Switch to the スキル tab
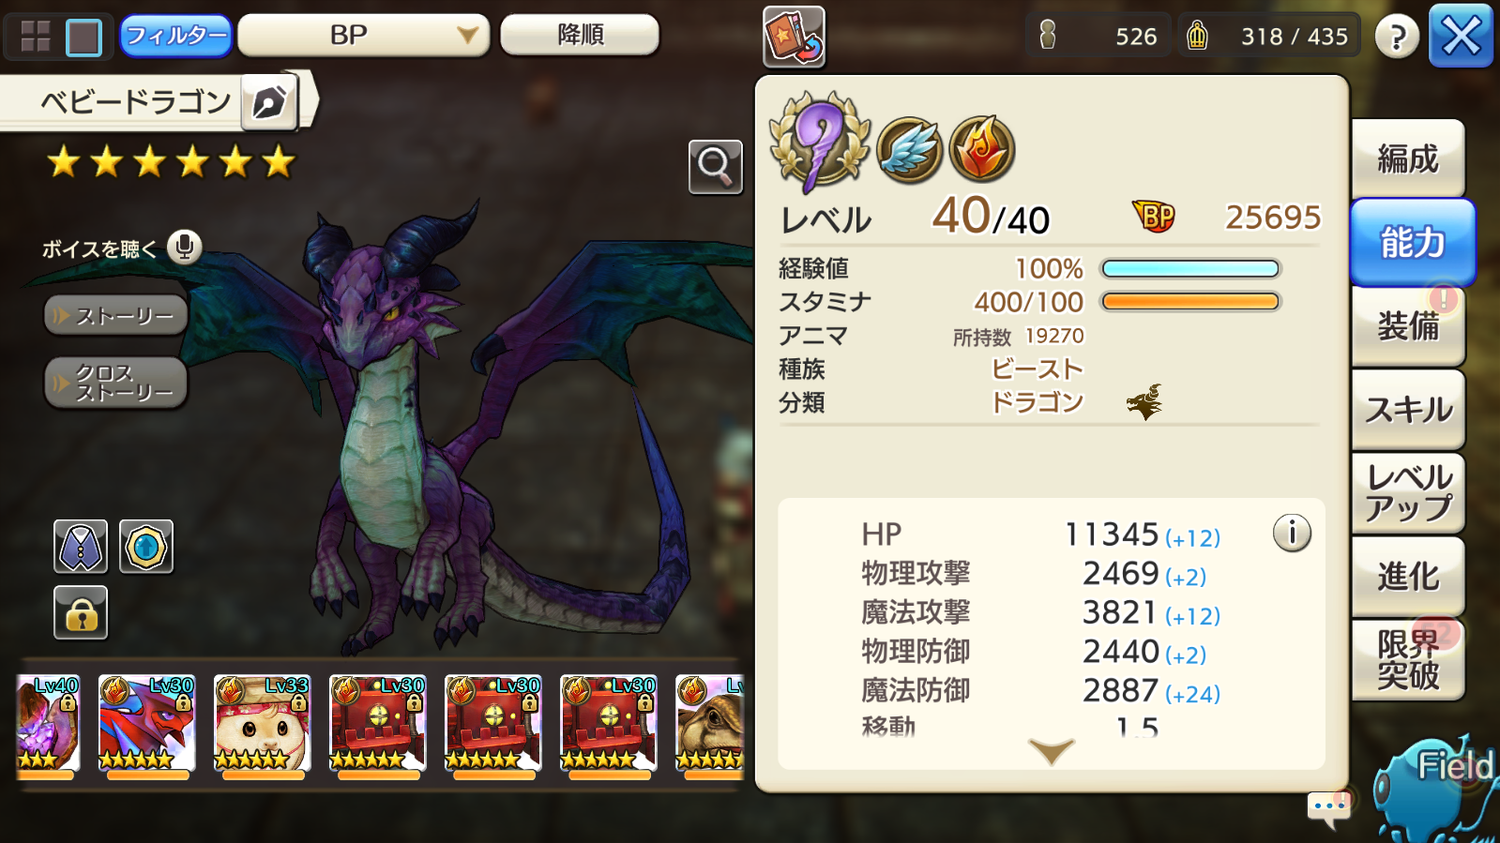 pos(1408,410)
